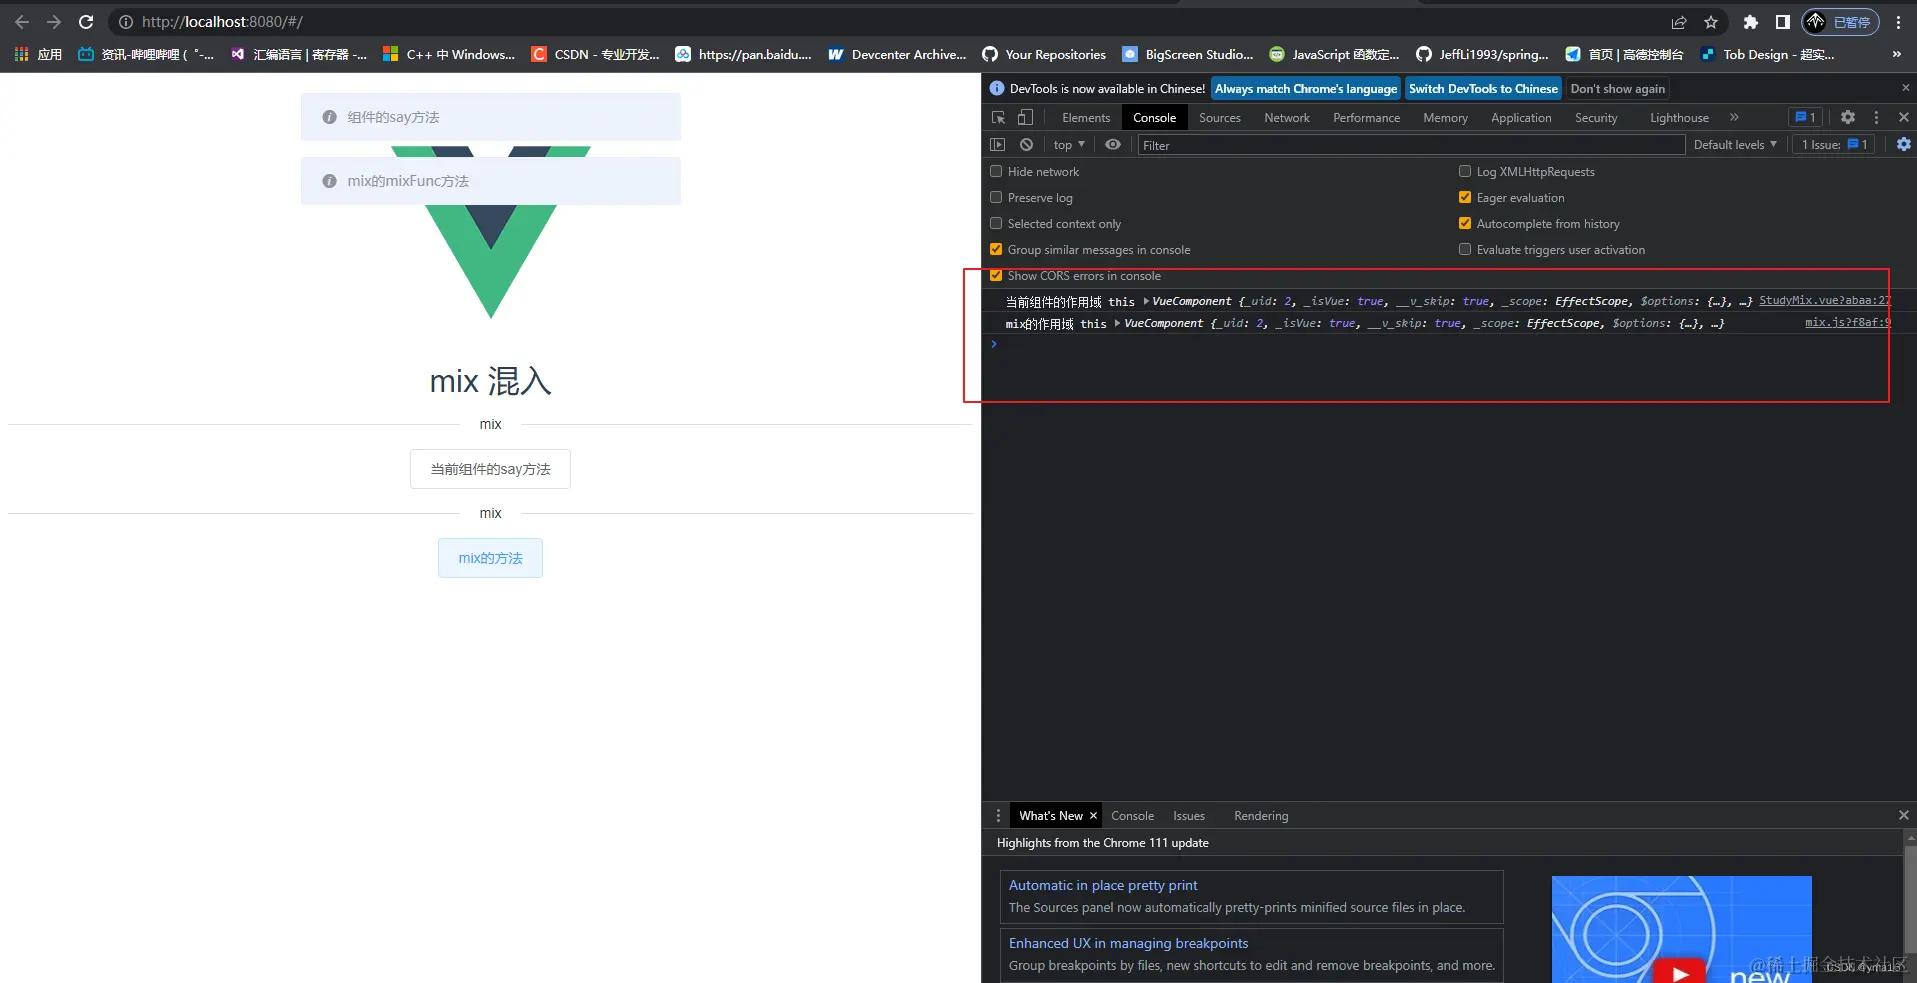
Task: Share this page icon in address bar
Action: [1679, 22]
